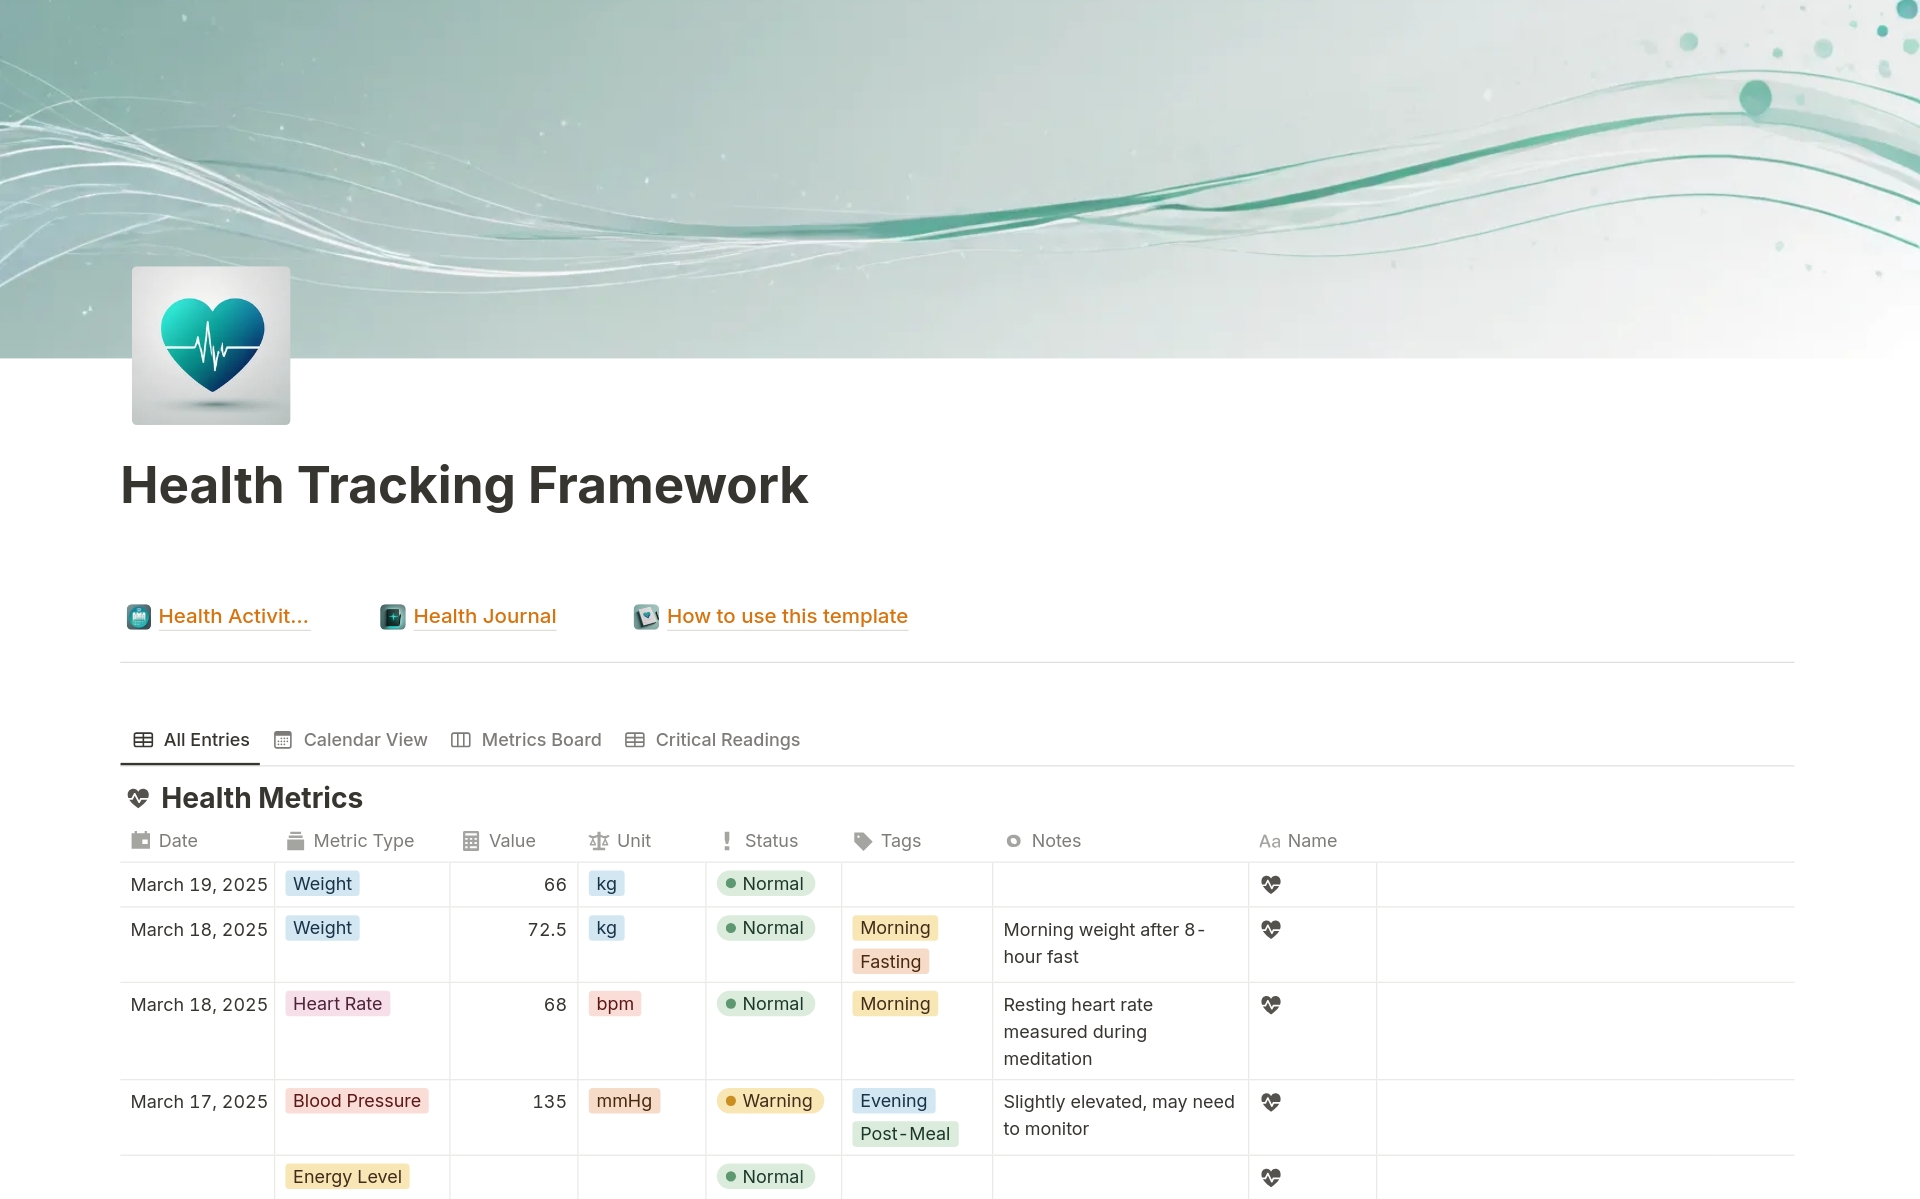The width and height of the screenshot is (1920, 1199).
Task: Click the Unit column header label
Action: point(634,841)
